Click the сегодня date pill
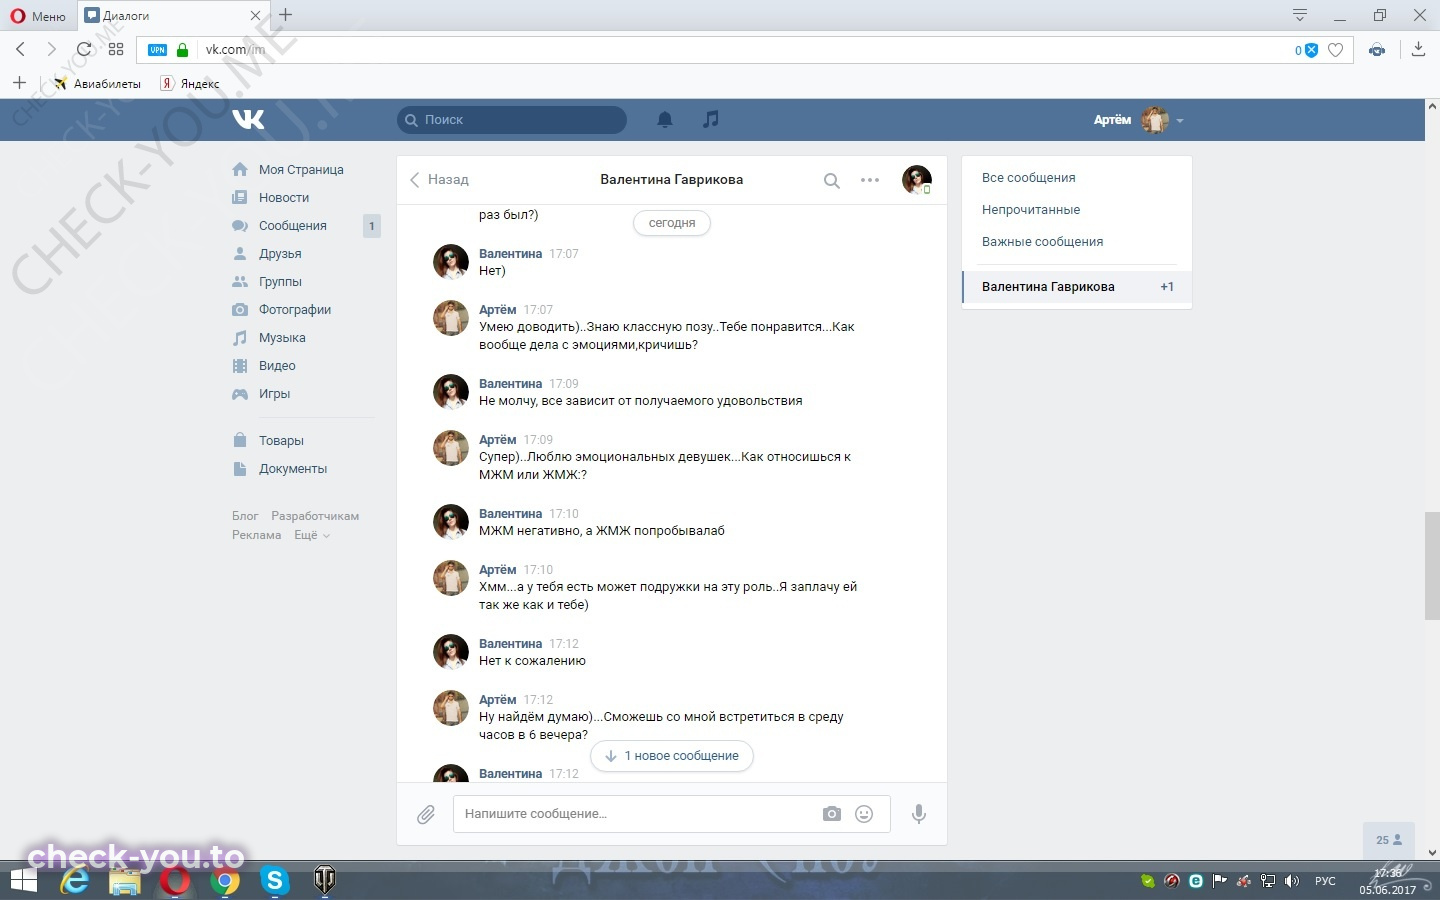 point(672,223)
